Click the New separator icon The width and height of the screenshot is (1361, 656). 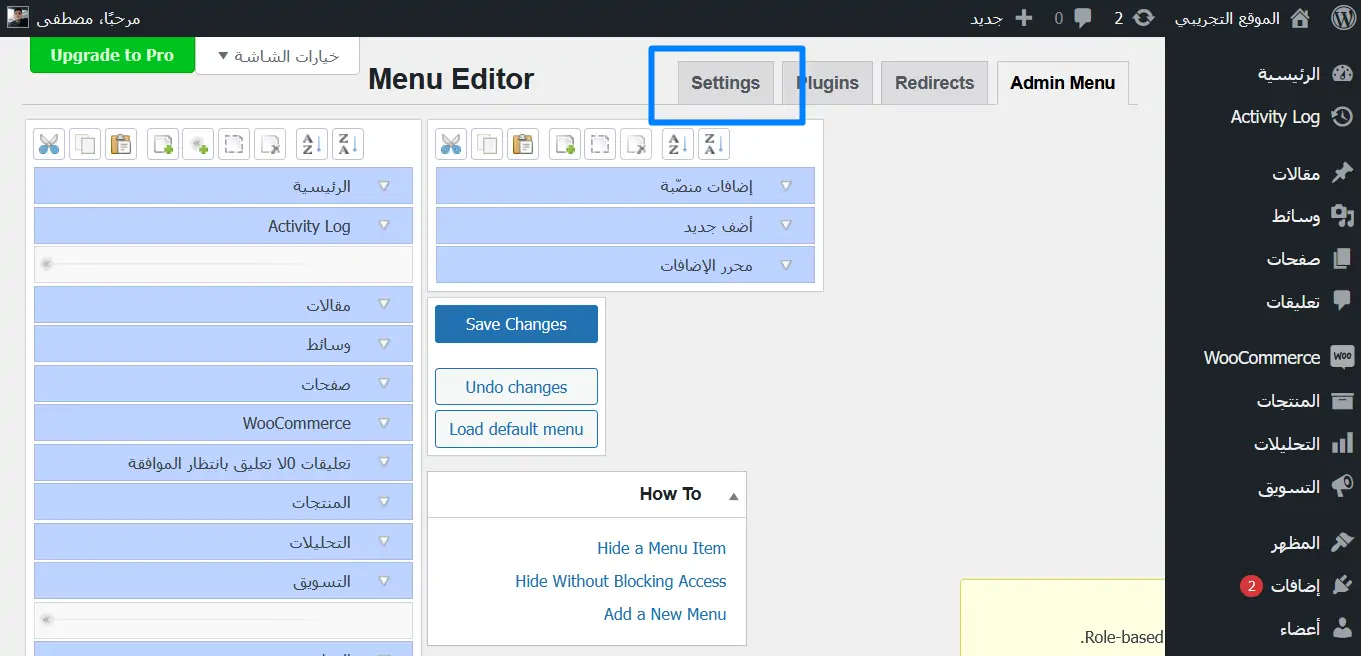tap(199, 144)
